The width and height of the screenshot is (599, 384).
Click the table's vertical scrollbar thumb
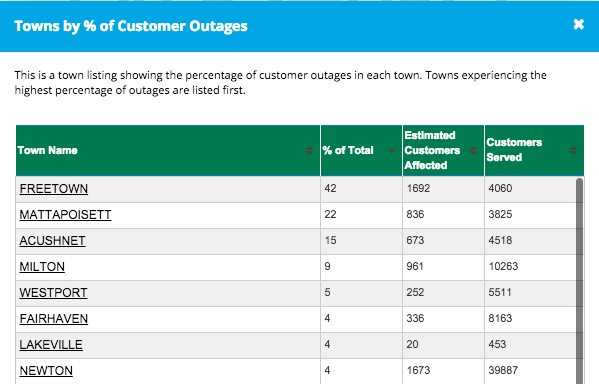click(x=580, y=281)
